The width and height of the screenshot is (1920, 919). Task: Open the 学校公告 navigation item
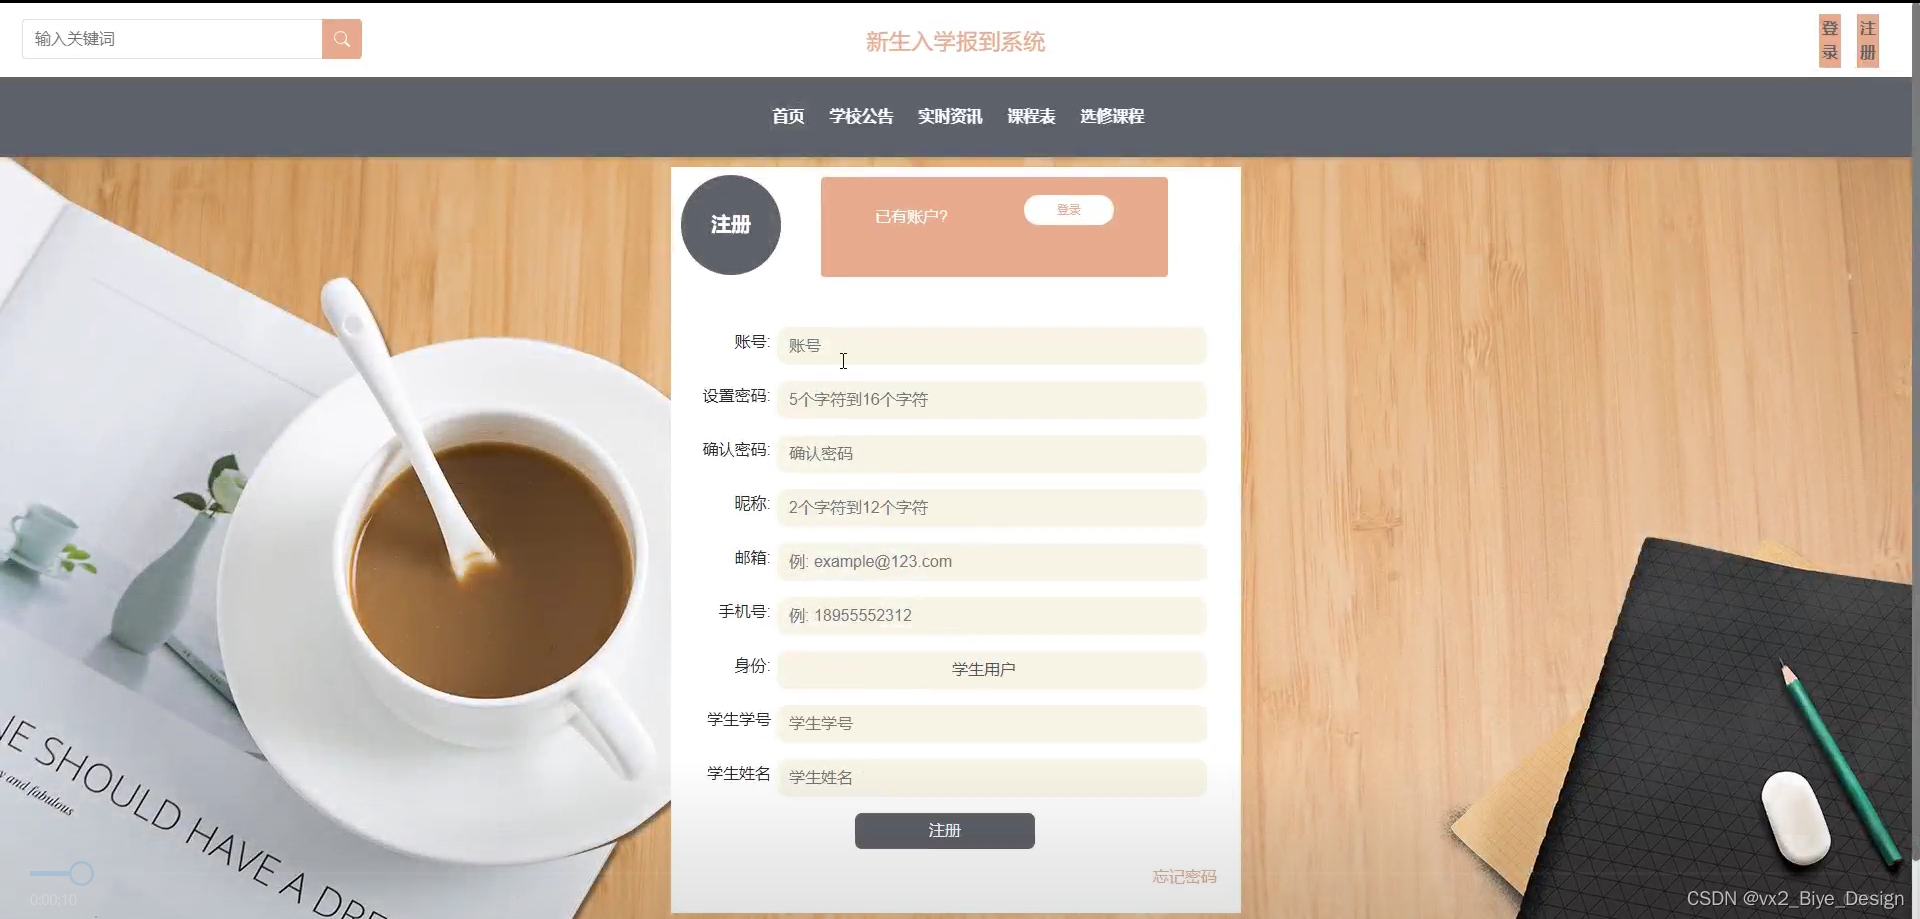tap(861, 116)
